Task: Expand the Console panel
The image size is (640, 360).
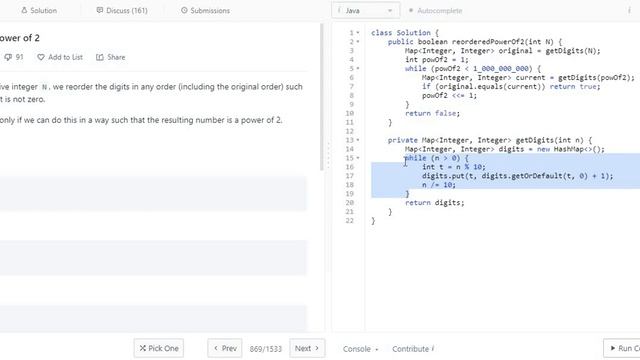Action: click(x=360, y=349)
